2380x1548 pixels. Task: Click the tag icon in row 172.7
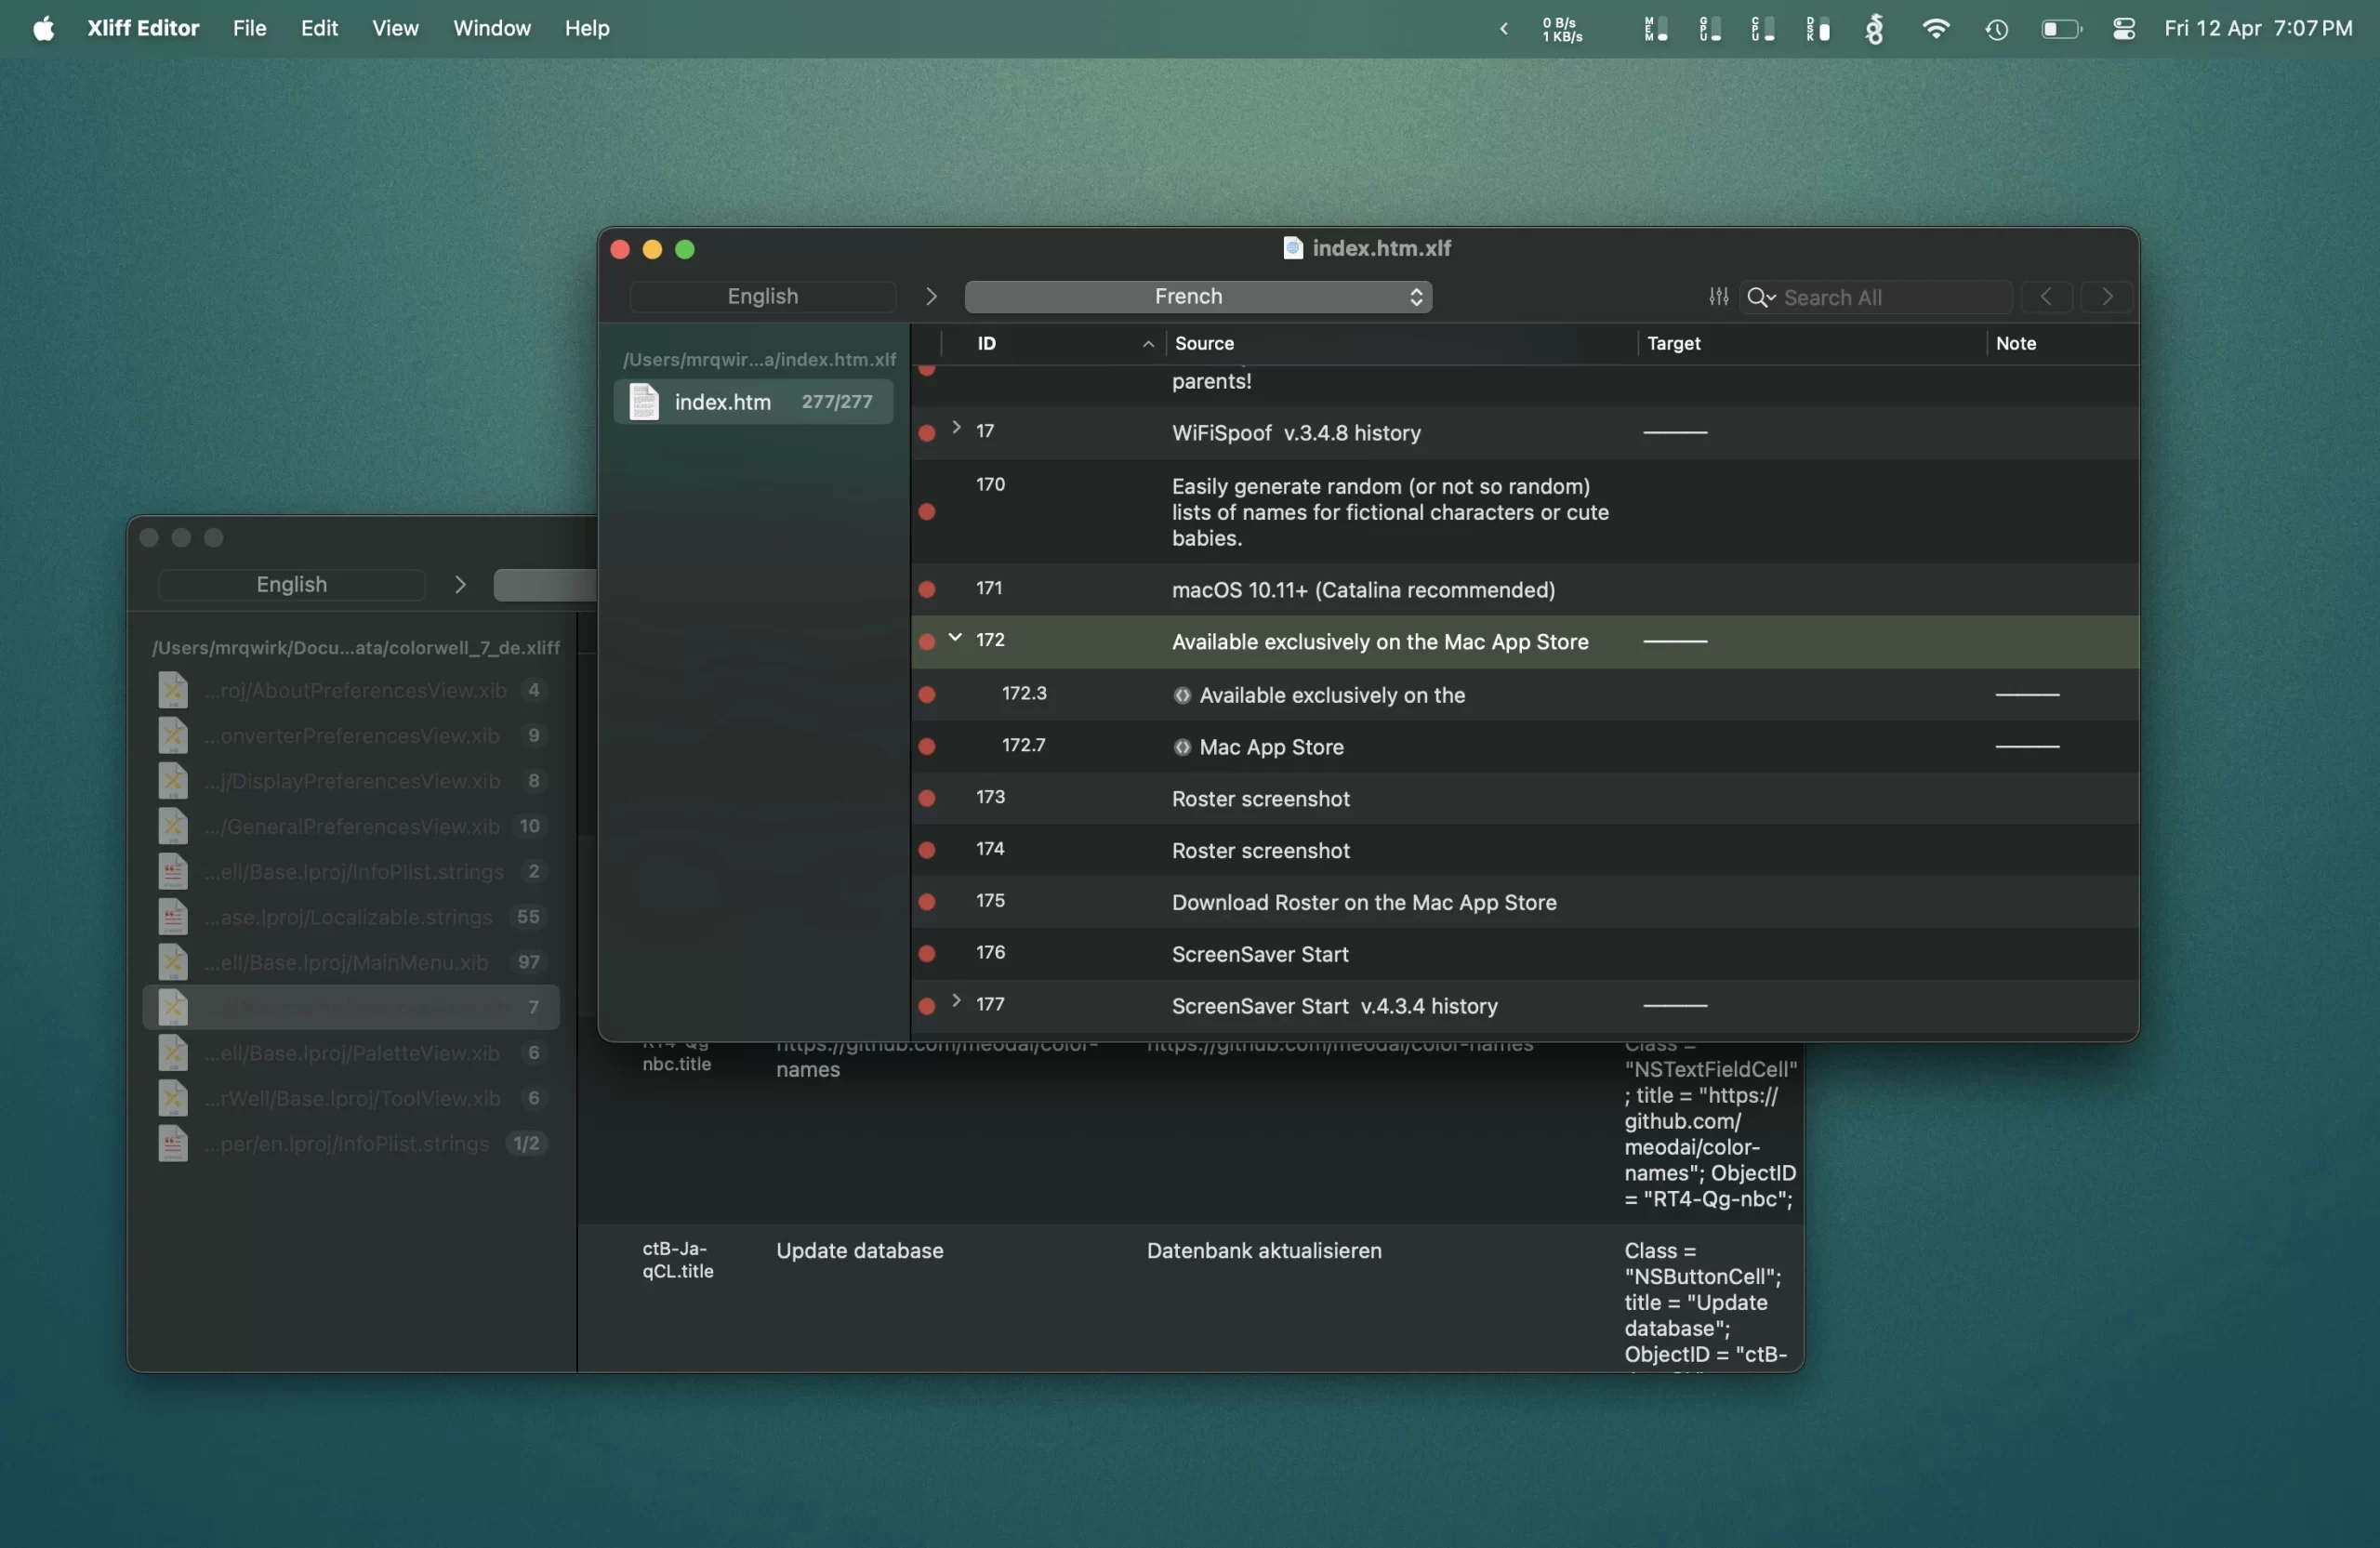point(1182,747)
